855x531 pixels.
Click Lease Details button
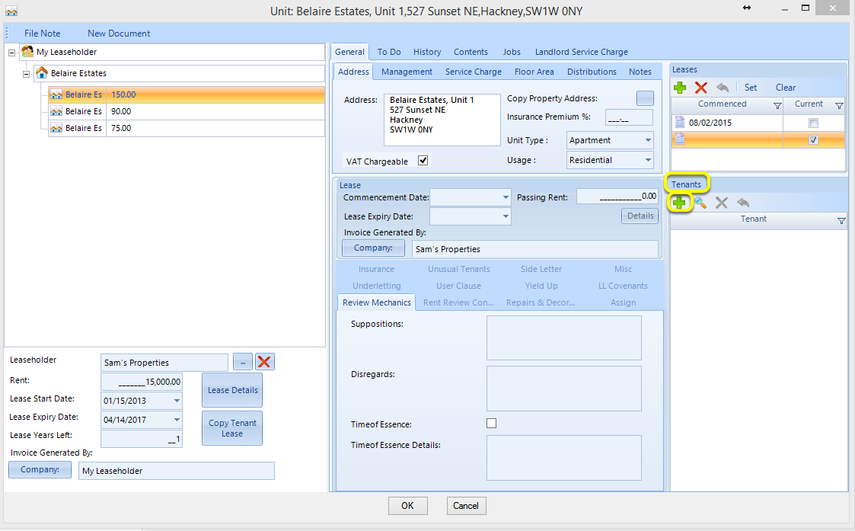point(232,390)
